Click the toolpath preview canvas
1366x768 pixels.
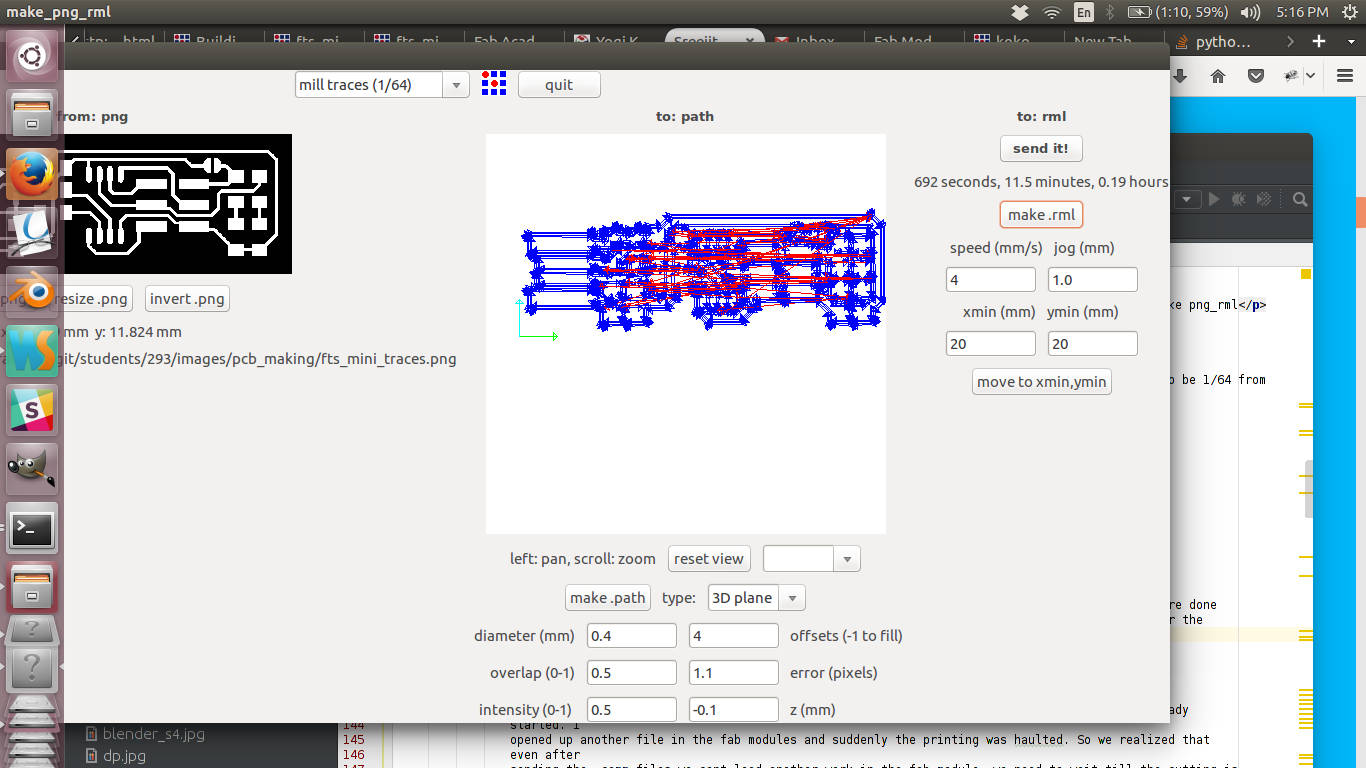point(686,334)
